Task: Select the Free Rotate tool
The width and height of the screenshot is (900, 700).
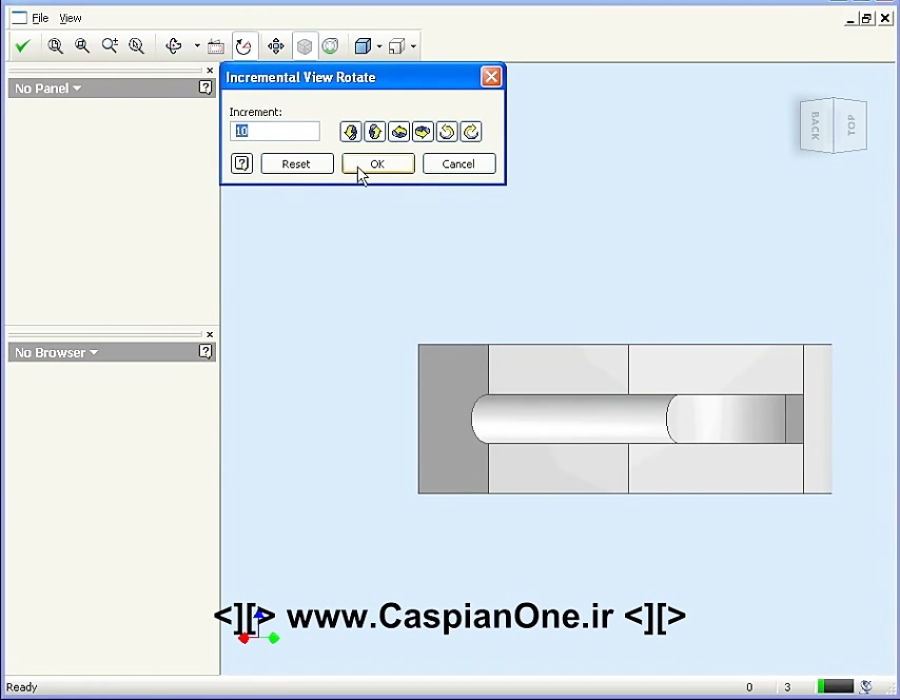Action: (x=175, y=45)
